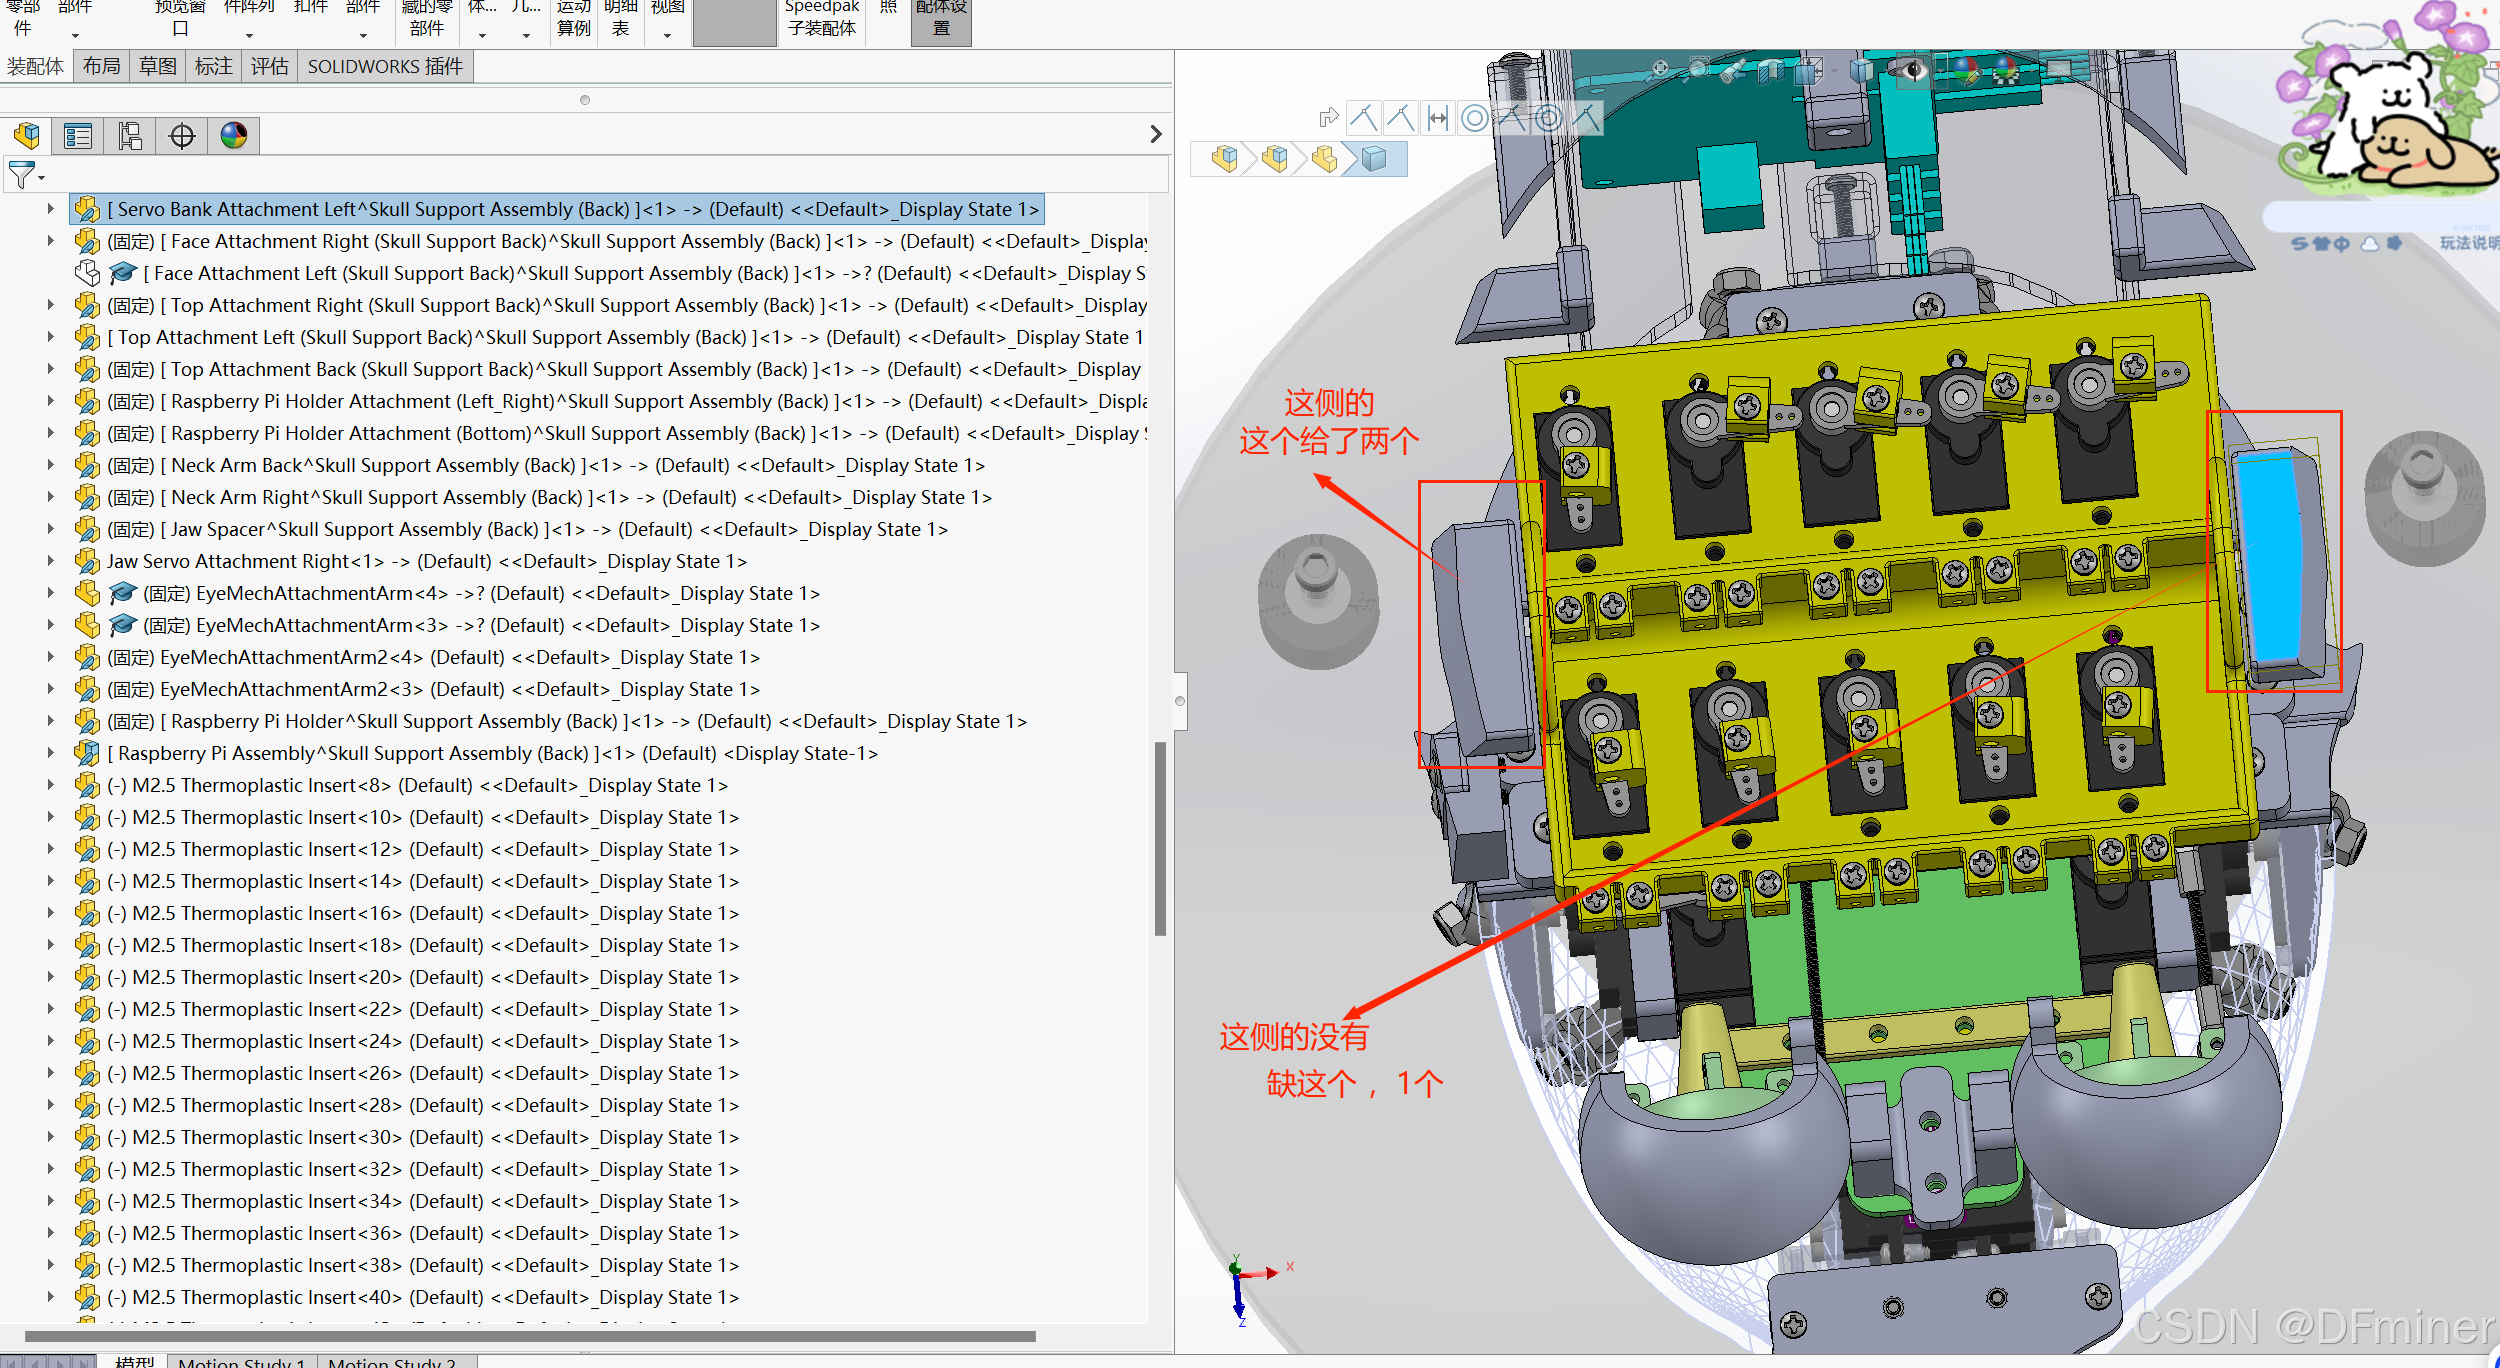Screen dimensions: 2500x1368
Task: Switch to the 草图 tab
Action: pos(157,67)
